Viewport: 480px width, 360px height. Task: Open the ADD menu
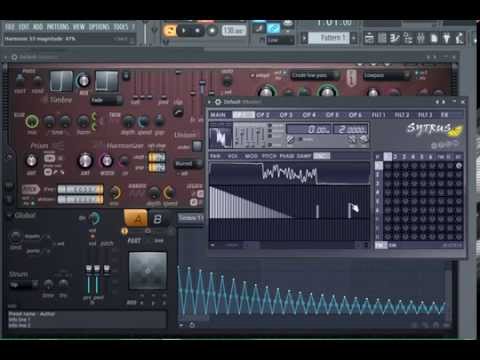[x=38, y=27]
